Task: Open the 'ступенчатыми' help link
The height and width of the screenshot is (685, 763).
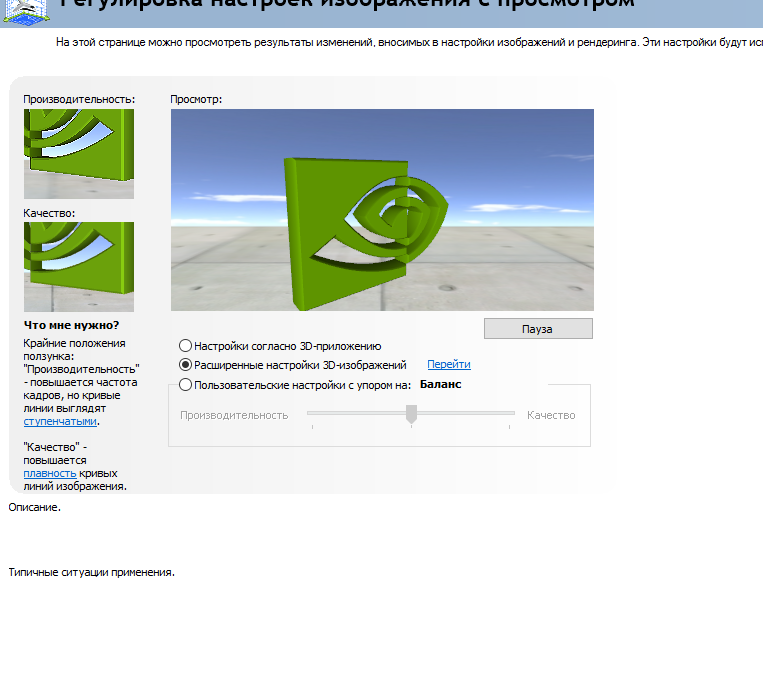Action: (x=60, y=421)
